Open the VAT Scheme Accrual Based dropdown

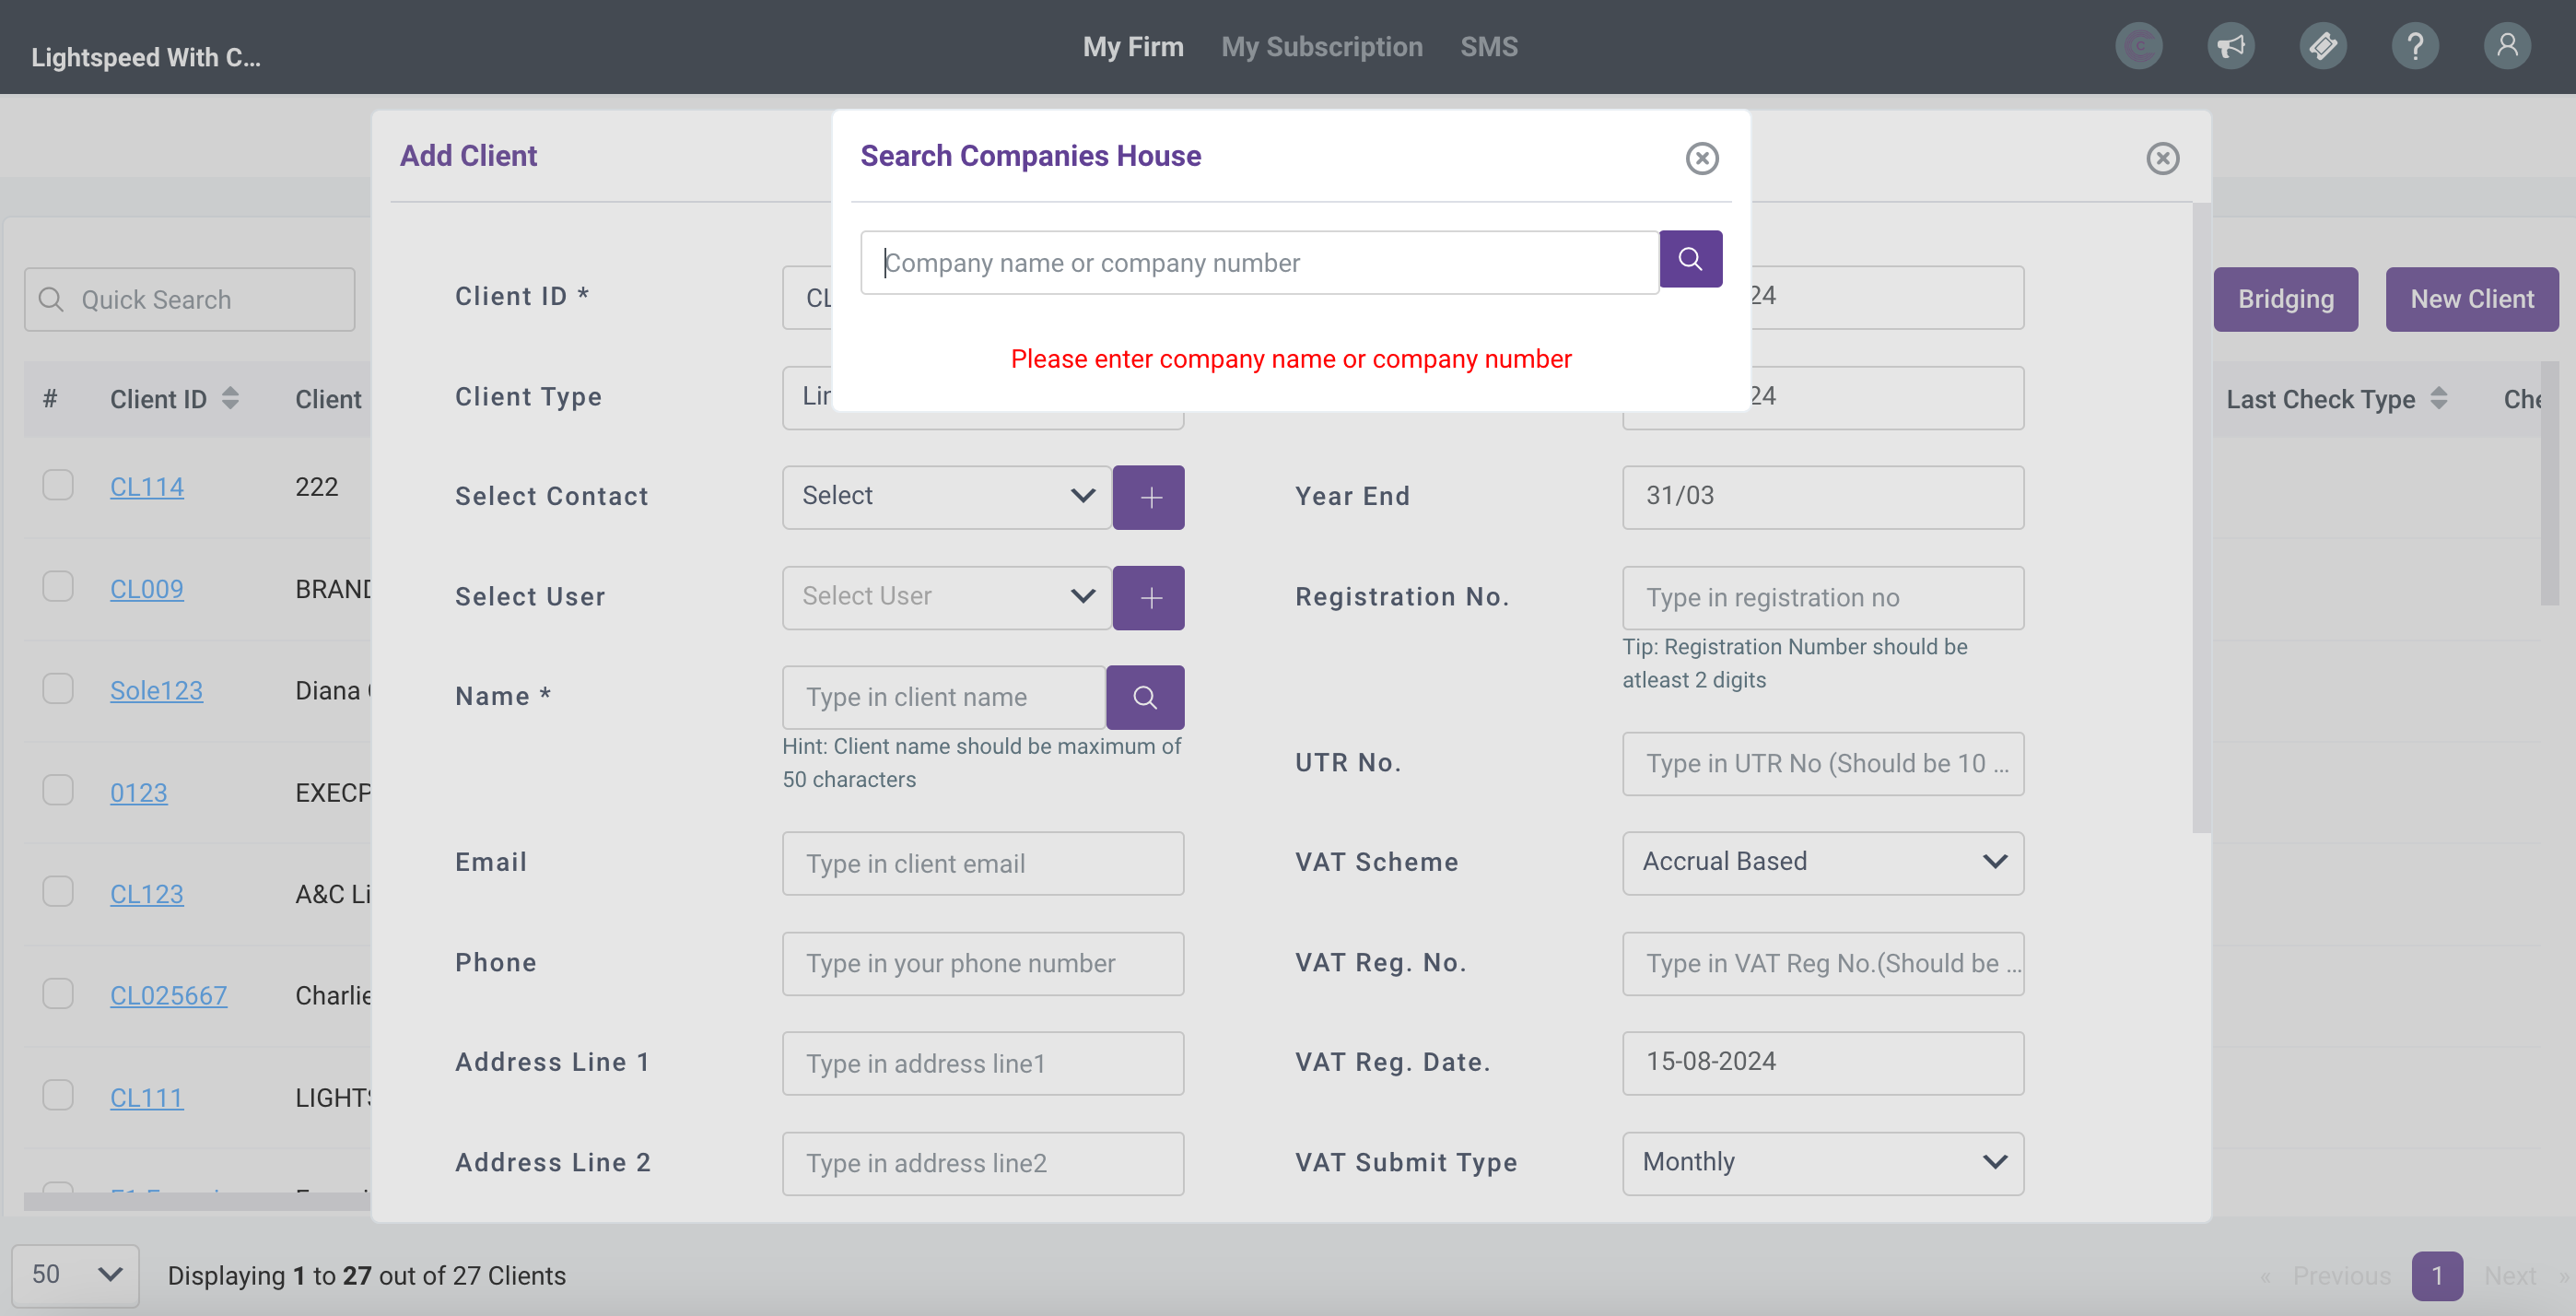tap(1822, 862)
